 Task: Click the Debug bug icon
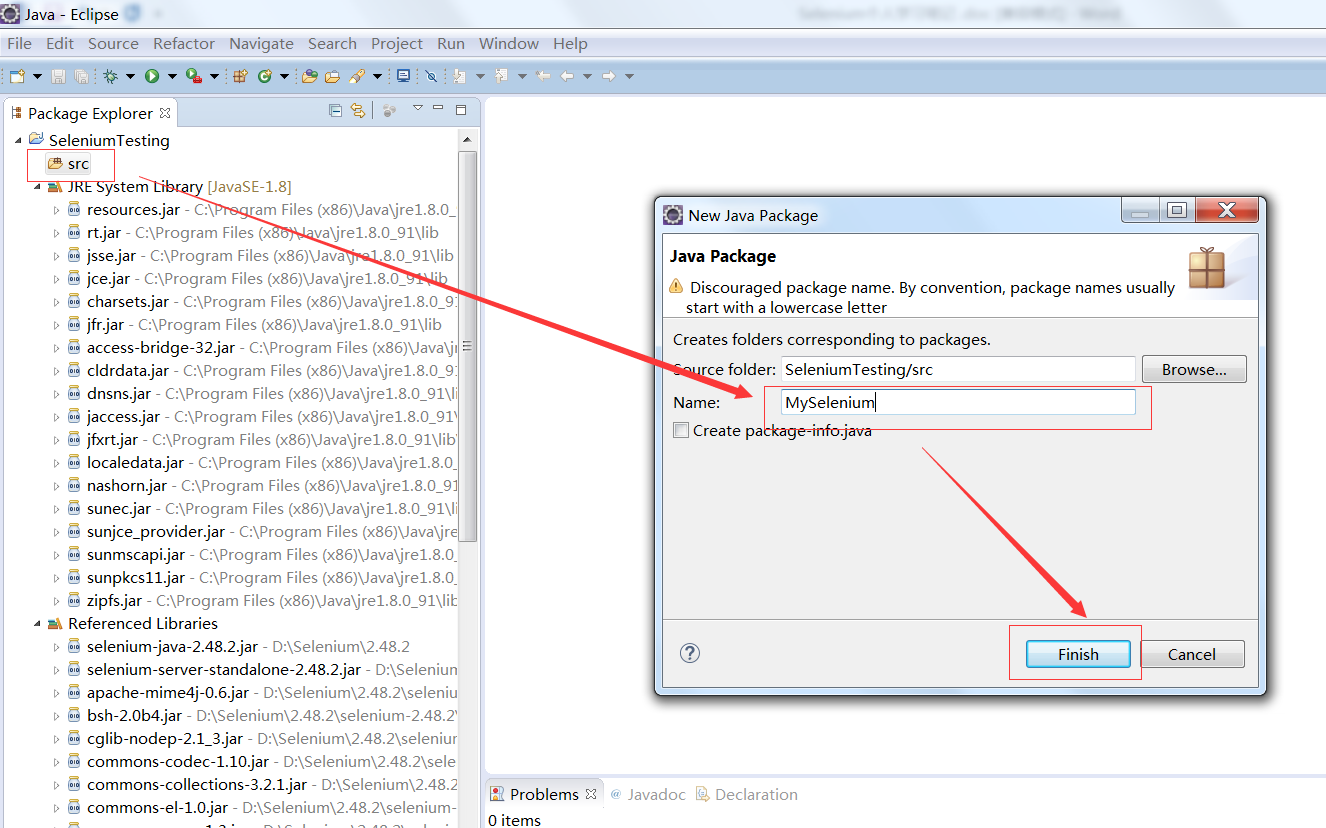(110, 76)
